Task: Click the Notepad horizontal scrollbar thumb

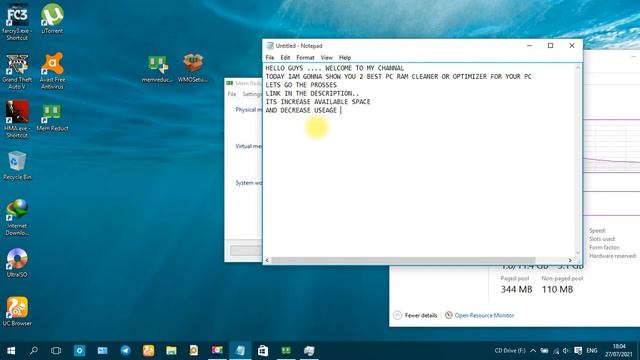Action: (403, 260)
